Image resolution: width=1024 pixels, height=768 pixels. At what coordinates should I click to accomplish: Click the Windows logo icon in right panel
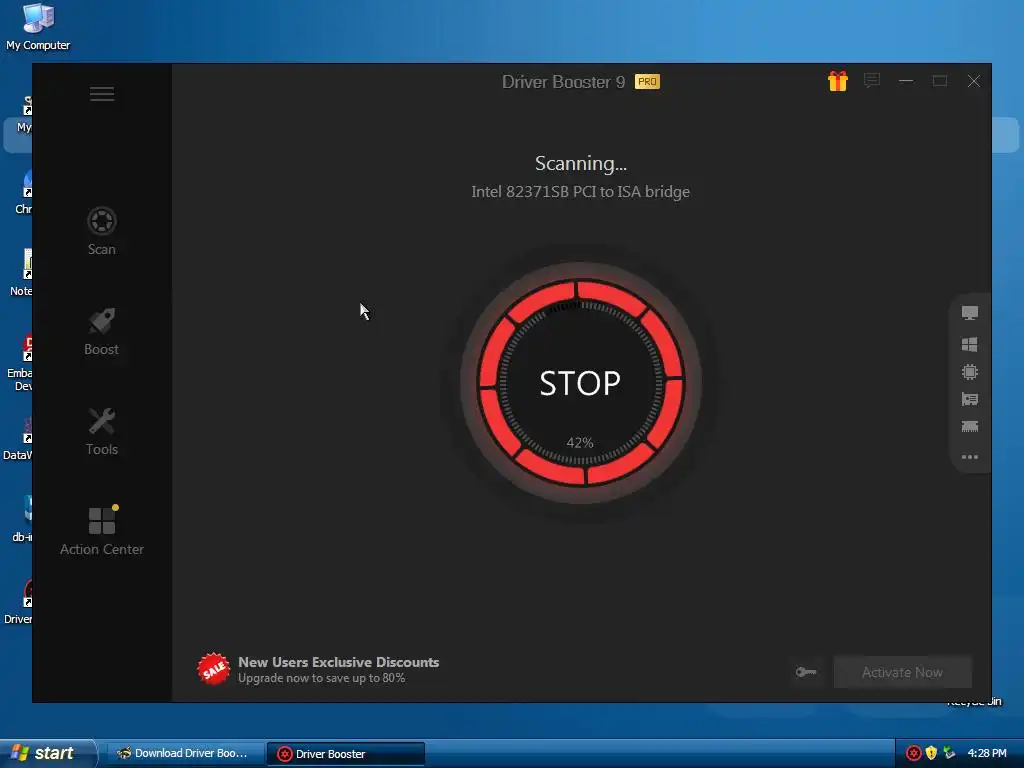pyautogui.click(x=970, y=344)
